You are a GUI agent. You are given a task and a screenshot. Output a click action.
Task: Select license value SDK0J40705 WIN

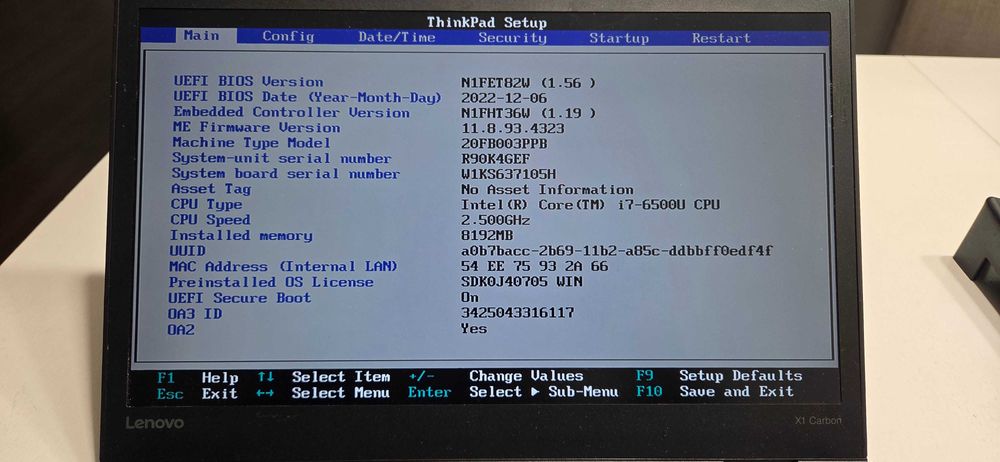click(521, 282)
